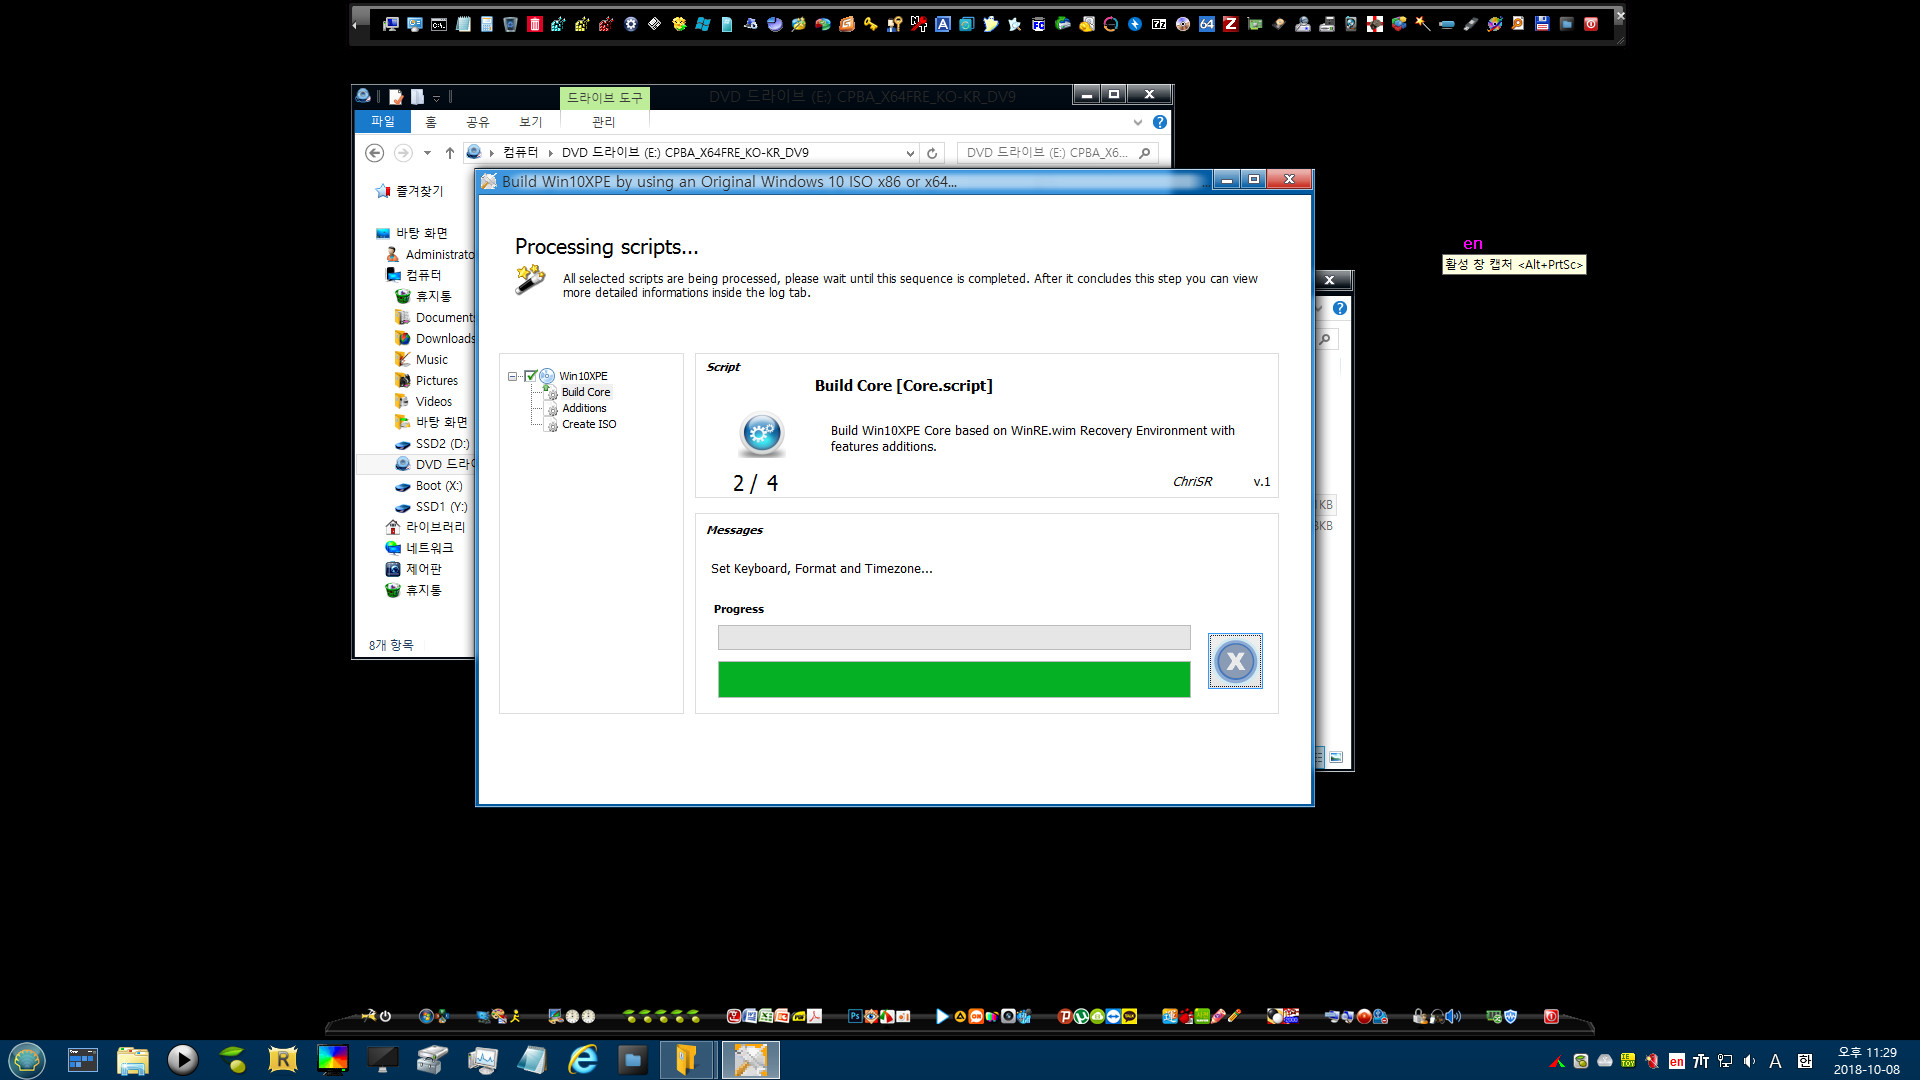
Task: Expand the Explorer ribbon with chevron
Action: click(x=1137, y=122)
